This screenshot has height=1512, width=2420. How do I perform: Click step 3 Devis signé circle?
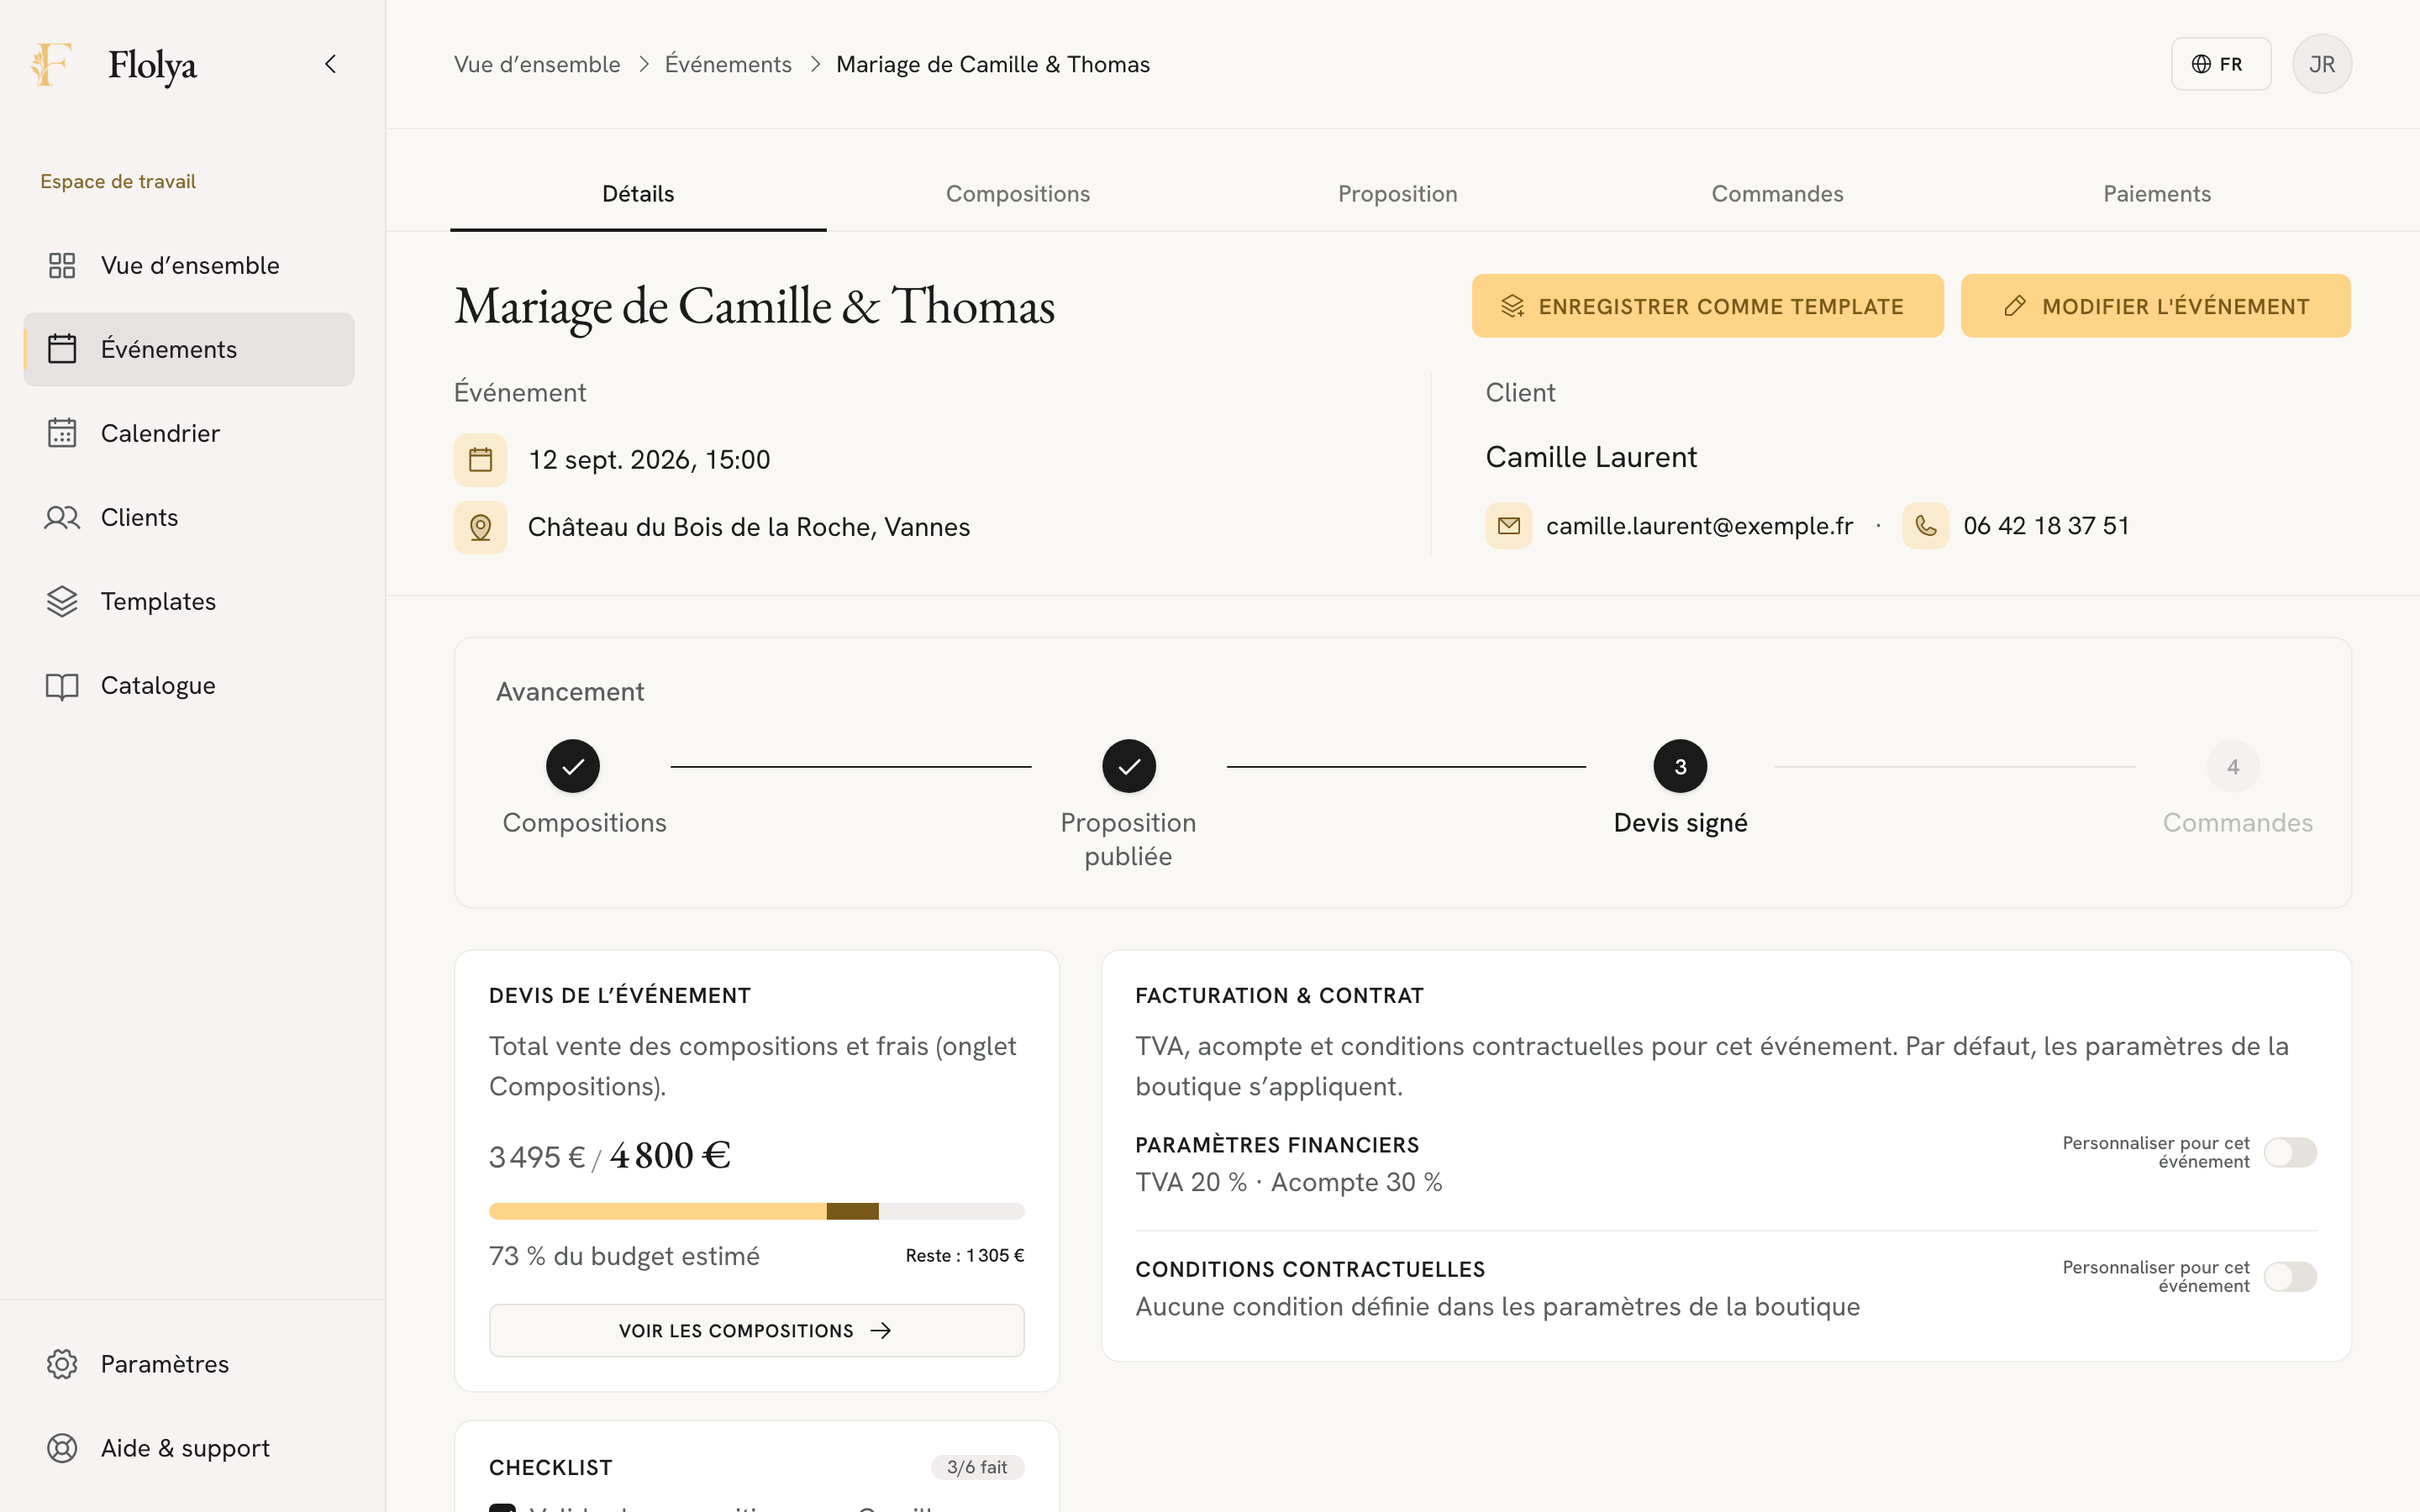click(1680, 766)
